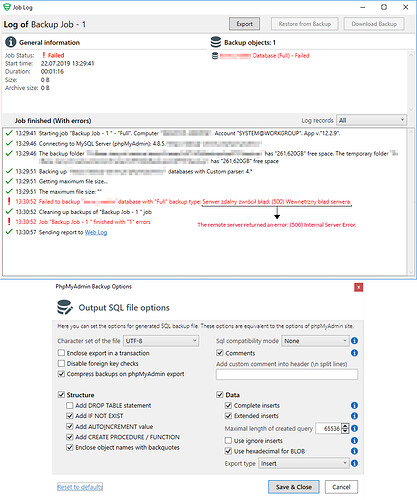Toggle Add AUTO_INCREMENT value checkbox

(x=70, y=426)
